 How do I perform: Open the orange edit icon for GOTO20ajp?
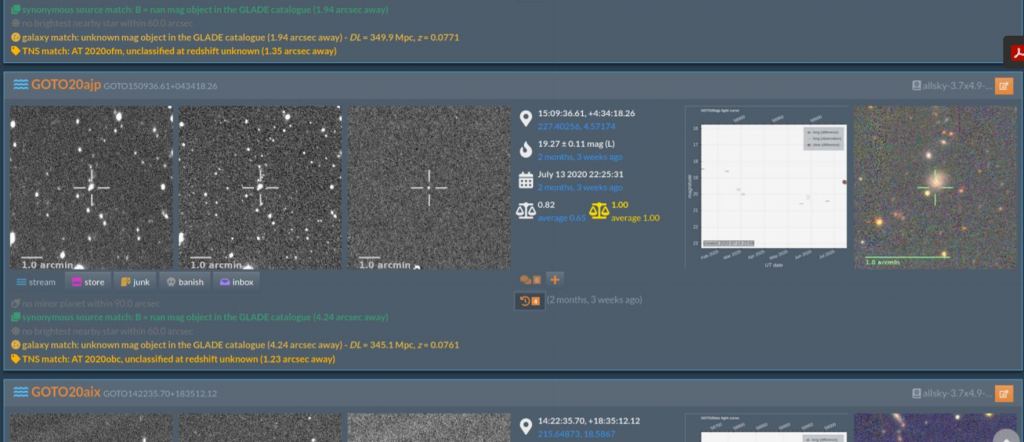coord(1003,86)
